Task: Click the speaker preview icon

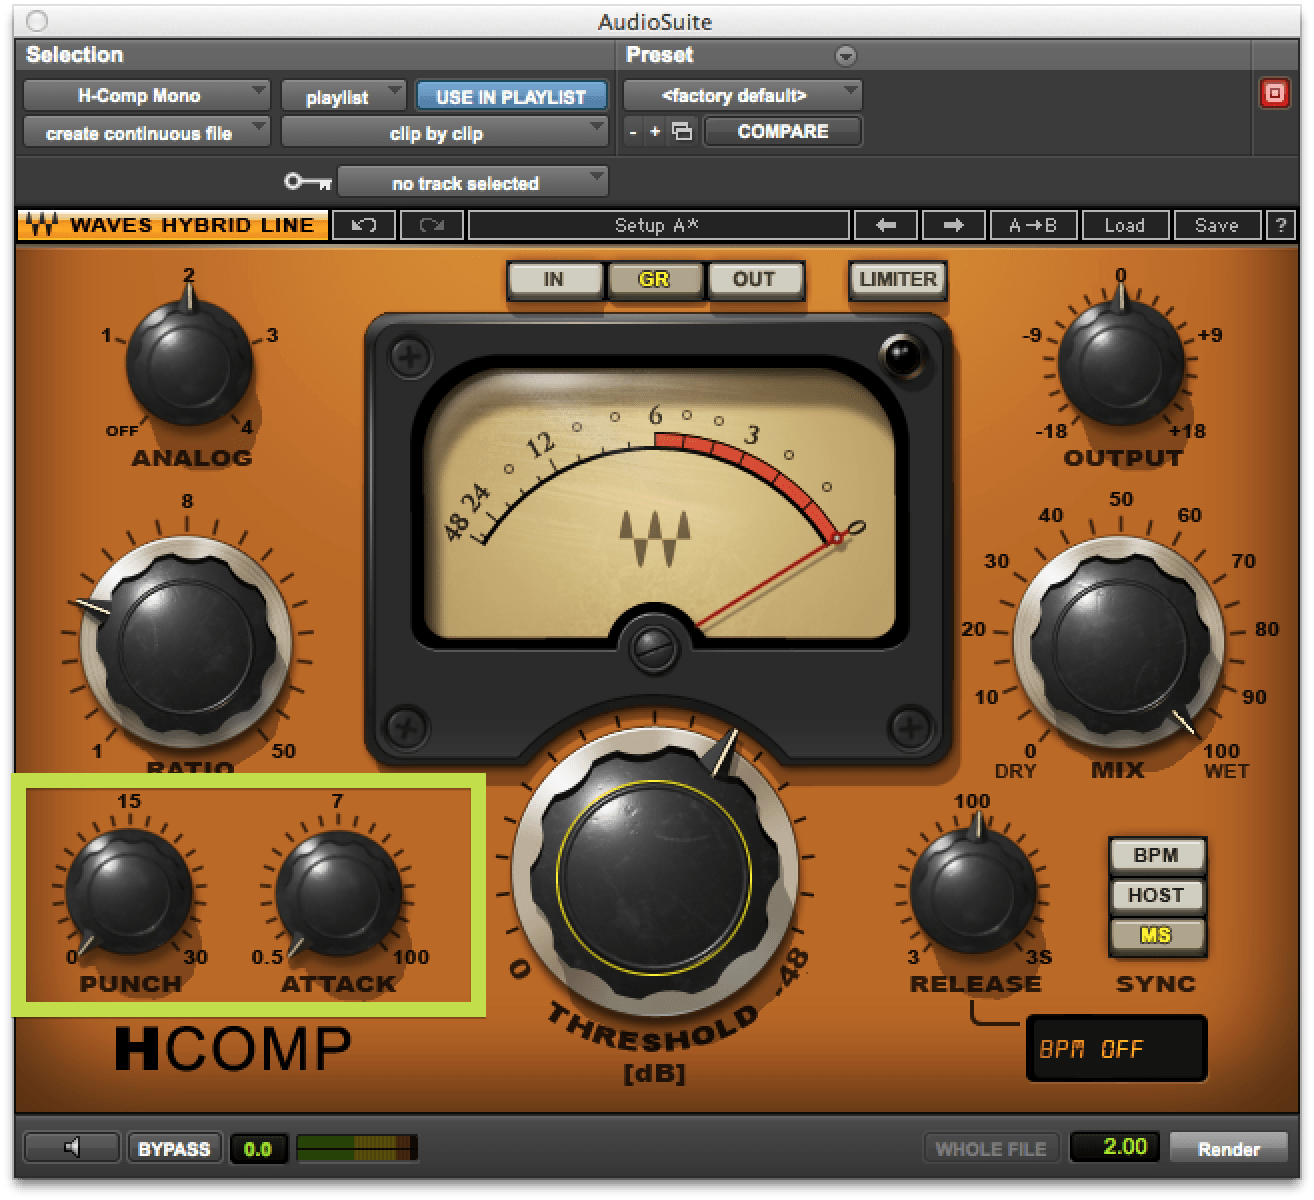Action: pyautogui.click(x=72, y=1148)
